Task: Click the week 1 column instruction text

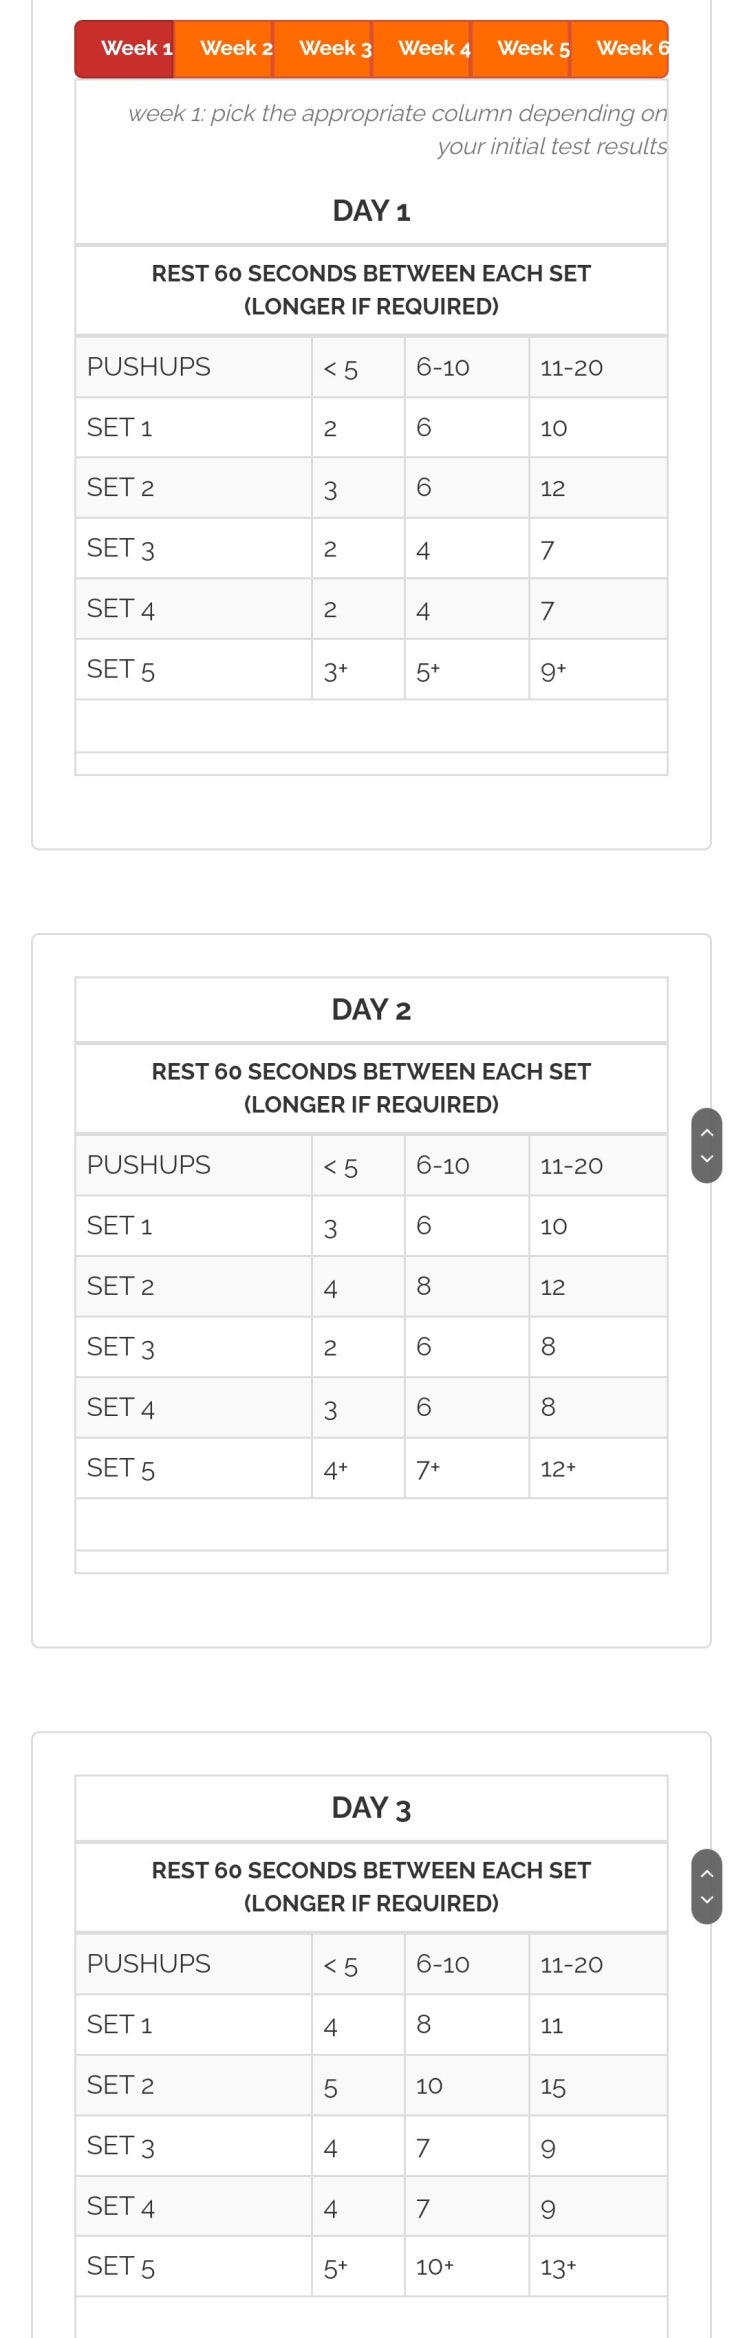Action: (398, 130)
